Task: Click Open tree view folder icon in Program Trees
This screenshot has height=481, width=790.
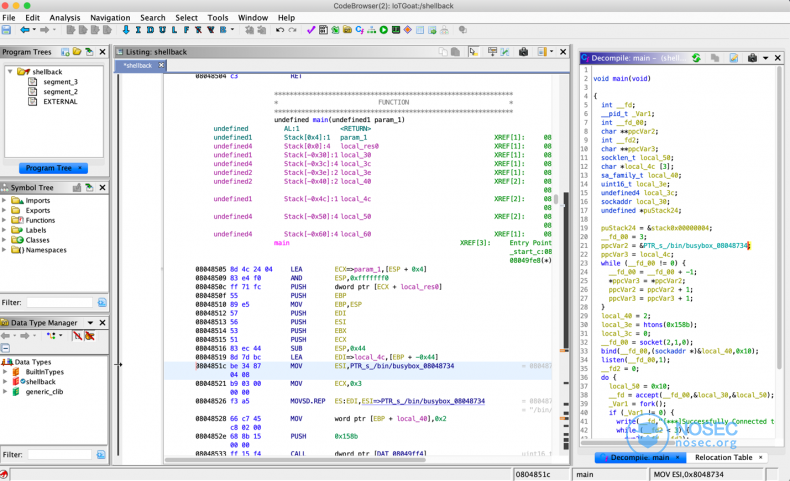Action: [x=77, y=52]
